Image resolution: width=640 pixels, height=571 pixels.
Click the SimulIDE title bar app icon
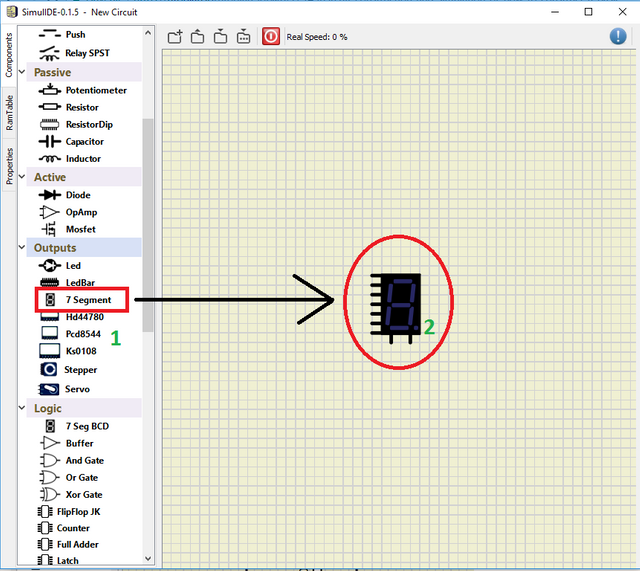[12, 12]
